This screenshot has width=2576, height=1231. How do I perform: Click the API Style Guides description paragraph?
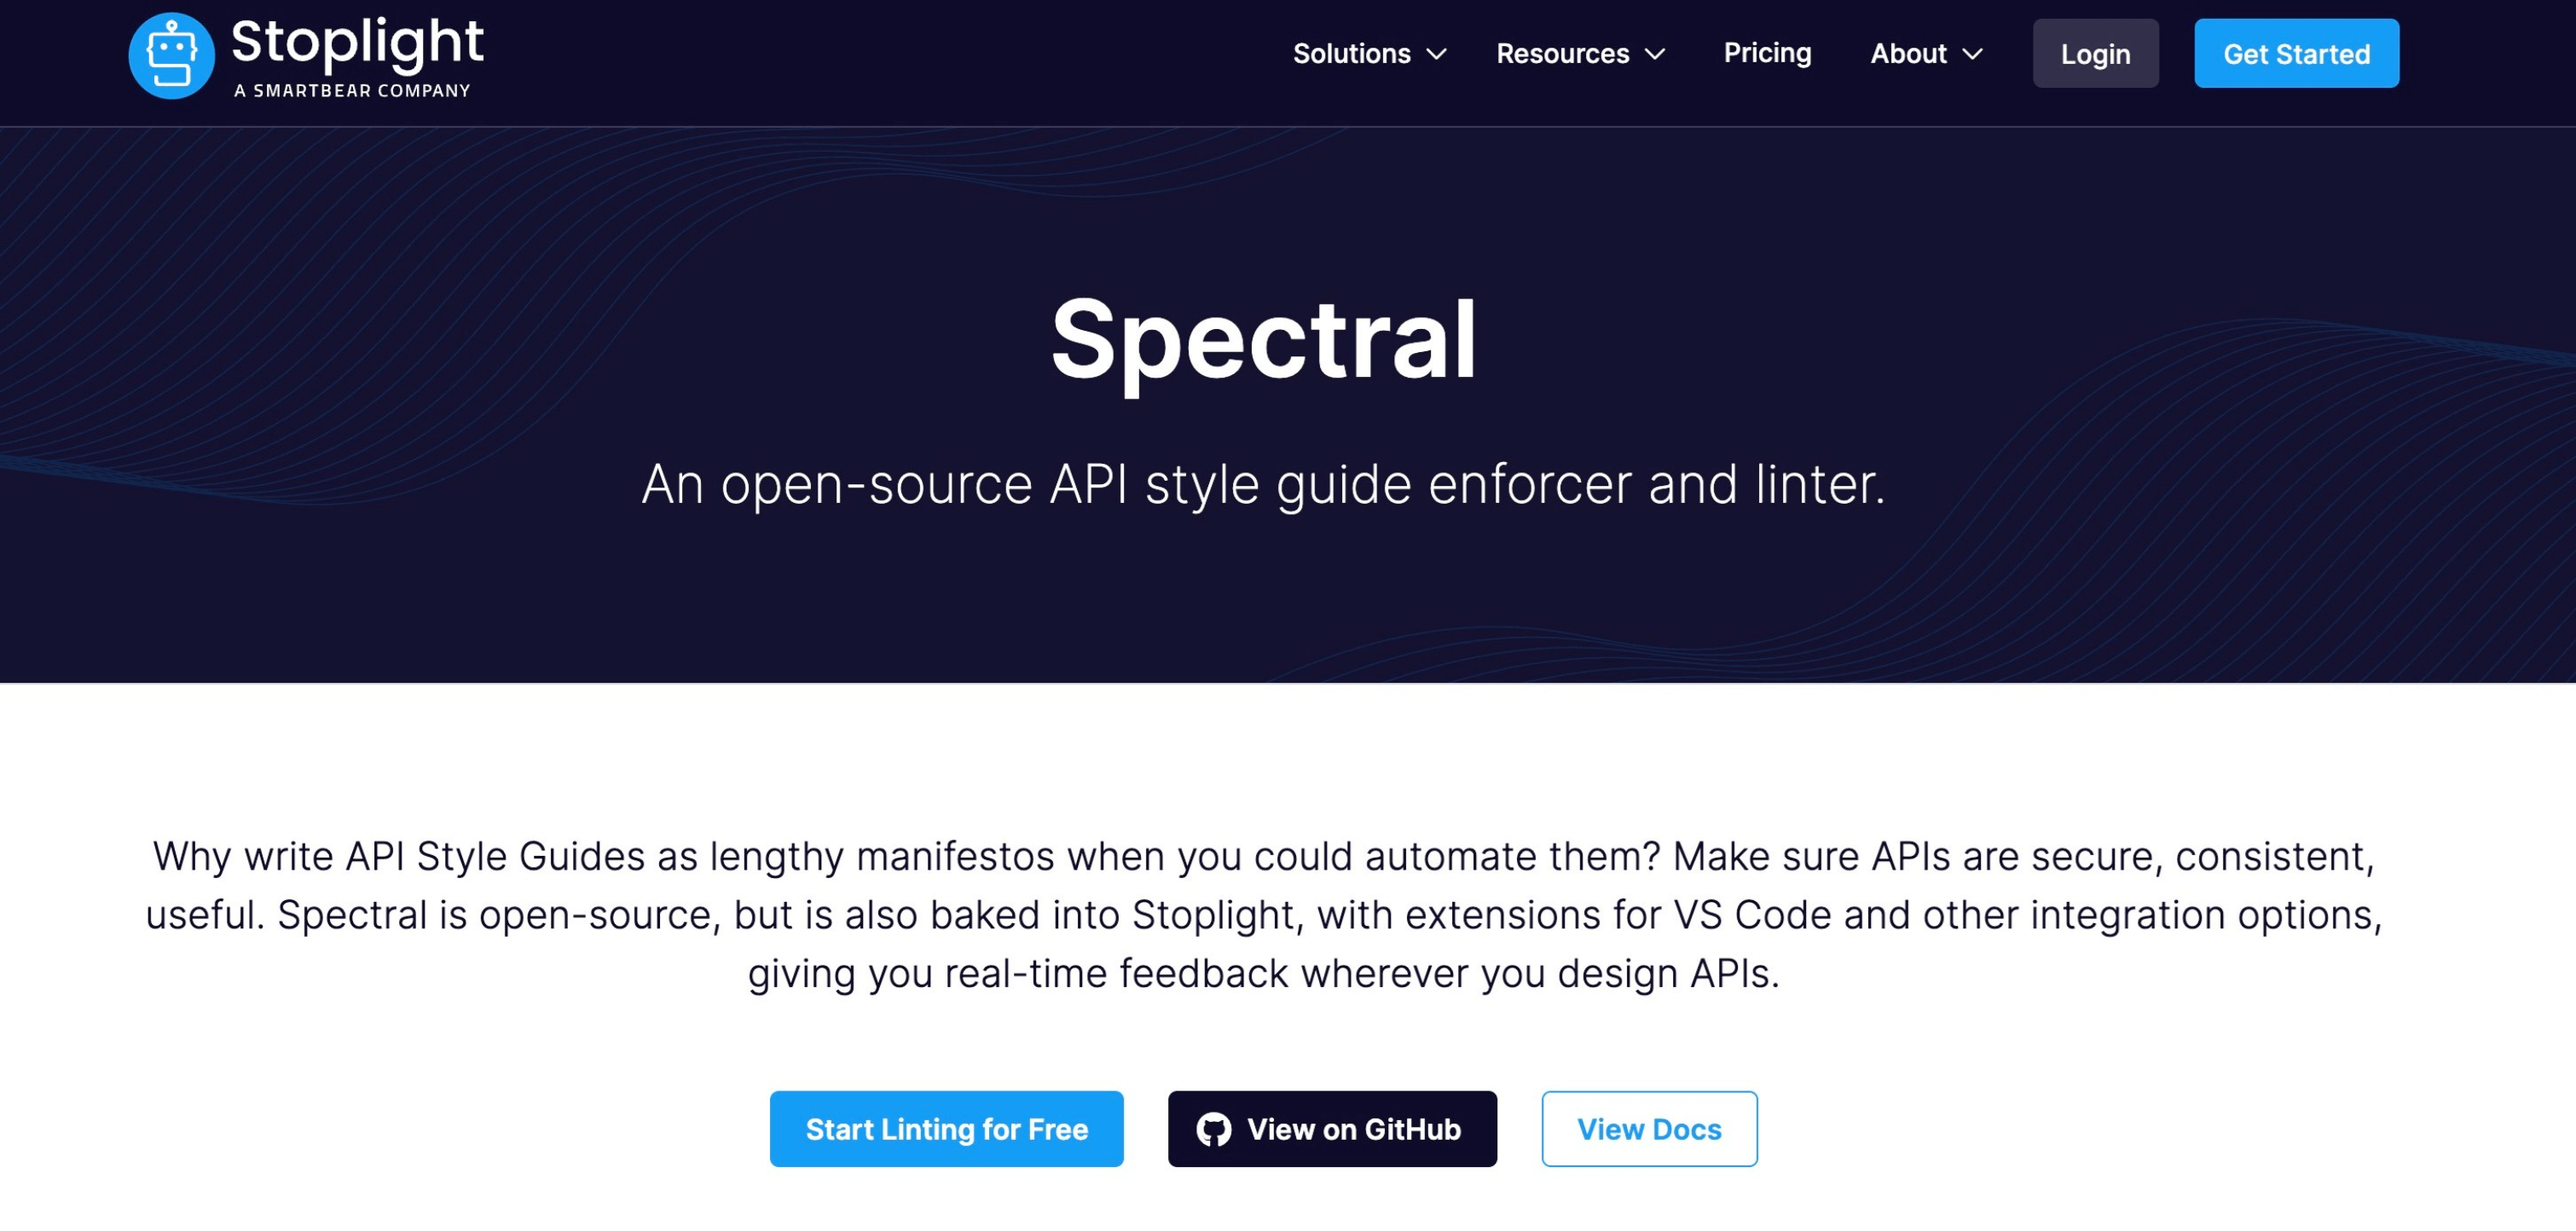click(1263, 914)
